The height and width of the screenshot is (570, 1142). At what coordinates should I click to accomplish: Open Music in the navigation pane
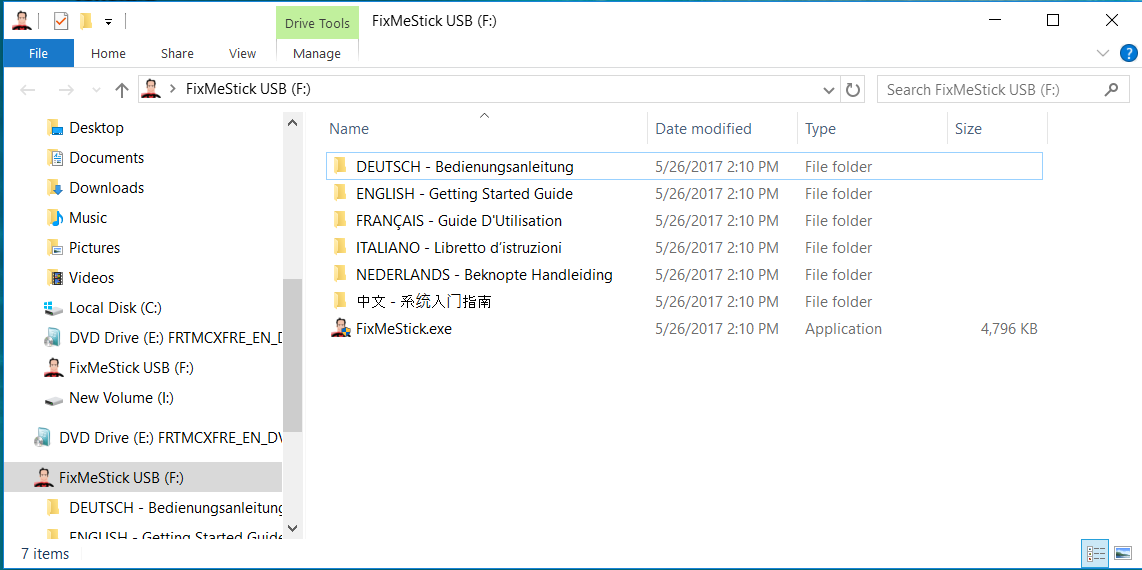point(87,218)
